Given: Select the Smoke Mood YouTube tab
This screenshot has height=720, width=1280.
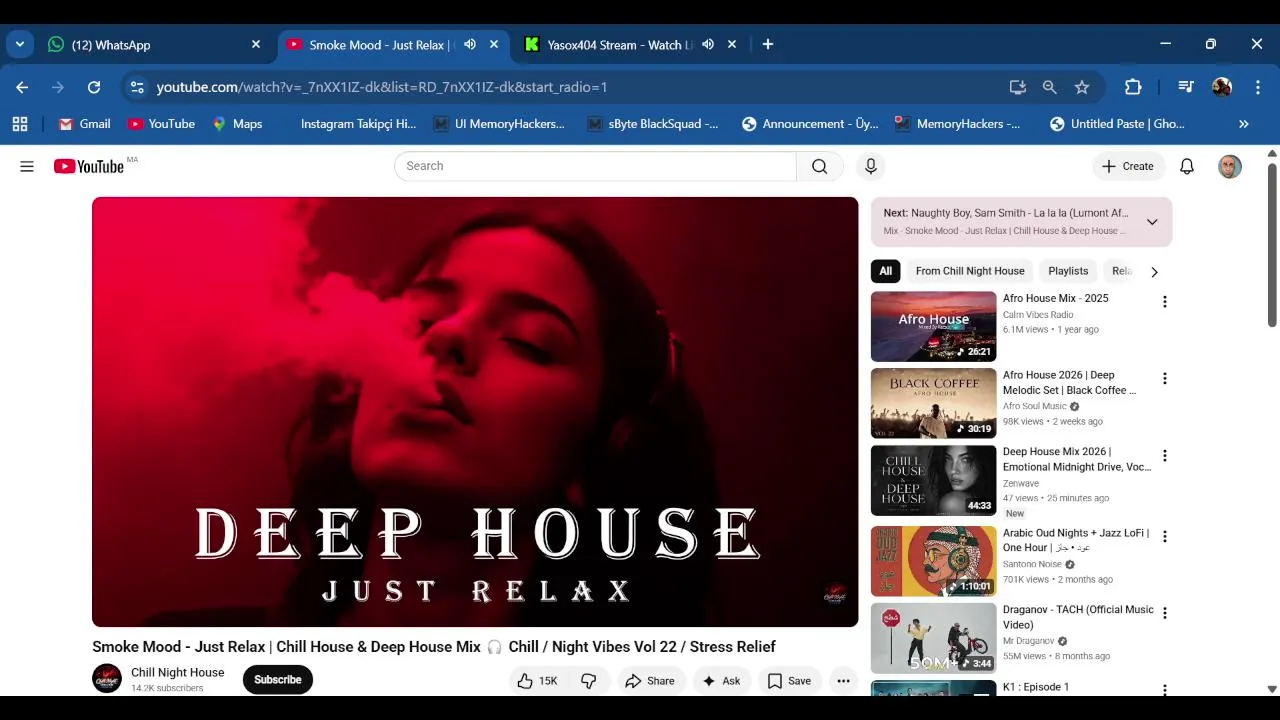Looking at the screenshot, I should 380,45.
